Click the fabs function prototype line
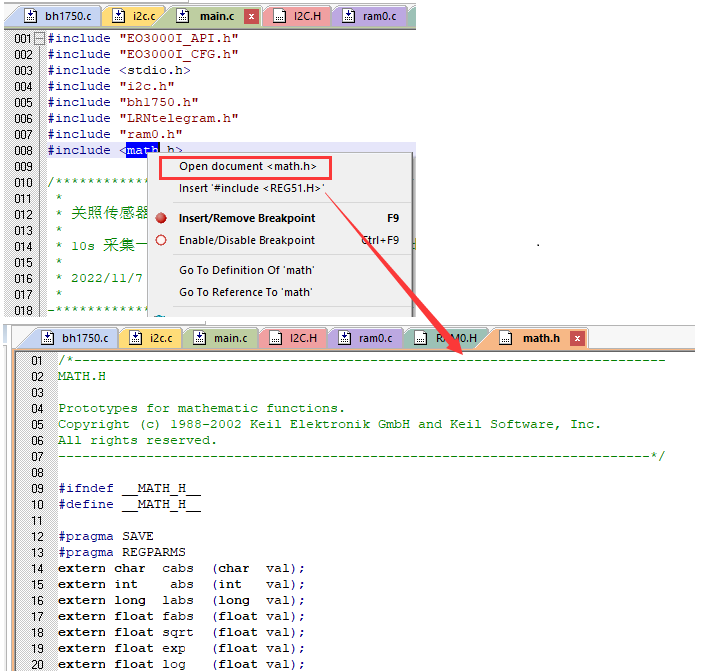The width and height of the screenshot is (704, 672). point(181,617)
